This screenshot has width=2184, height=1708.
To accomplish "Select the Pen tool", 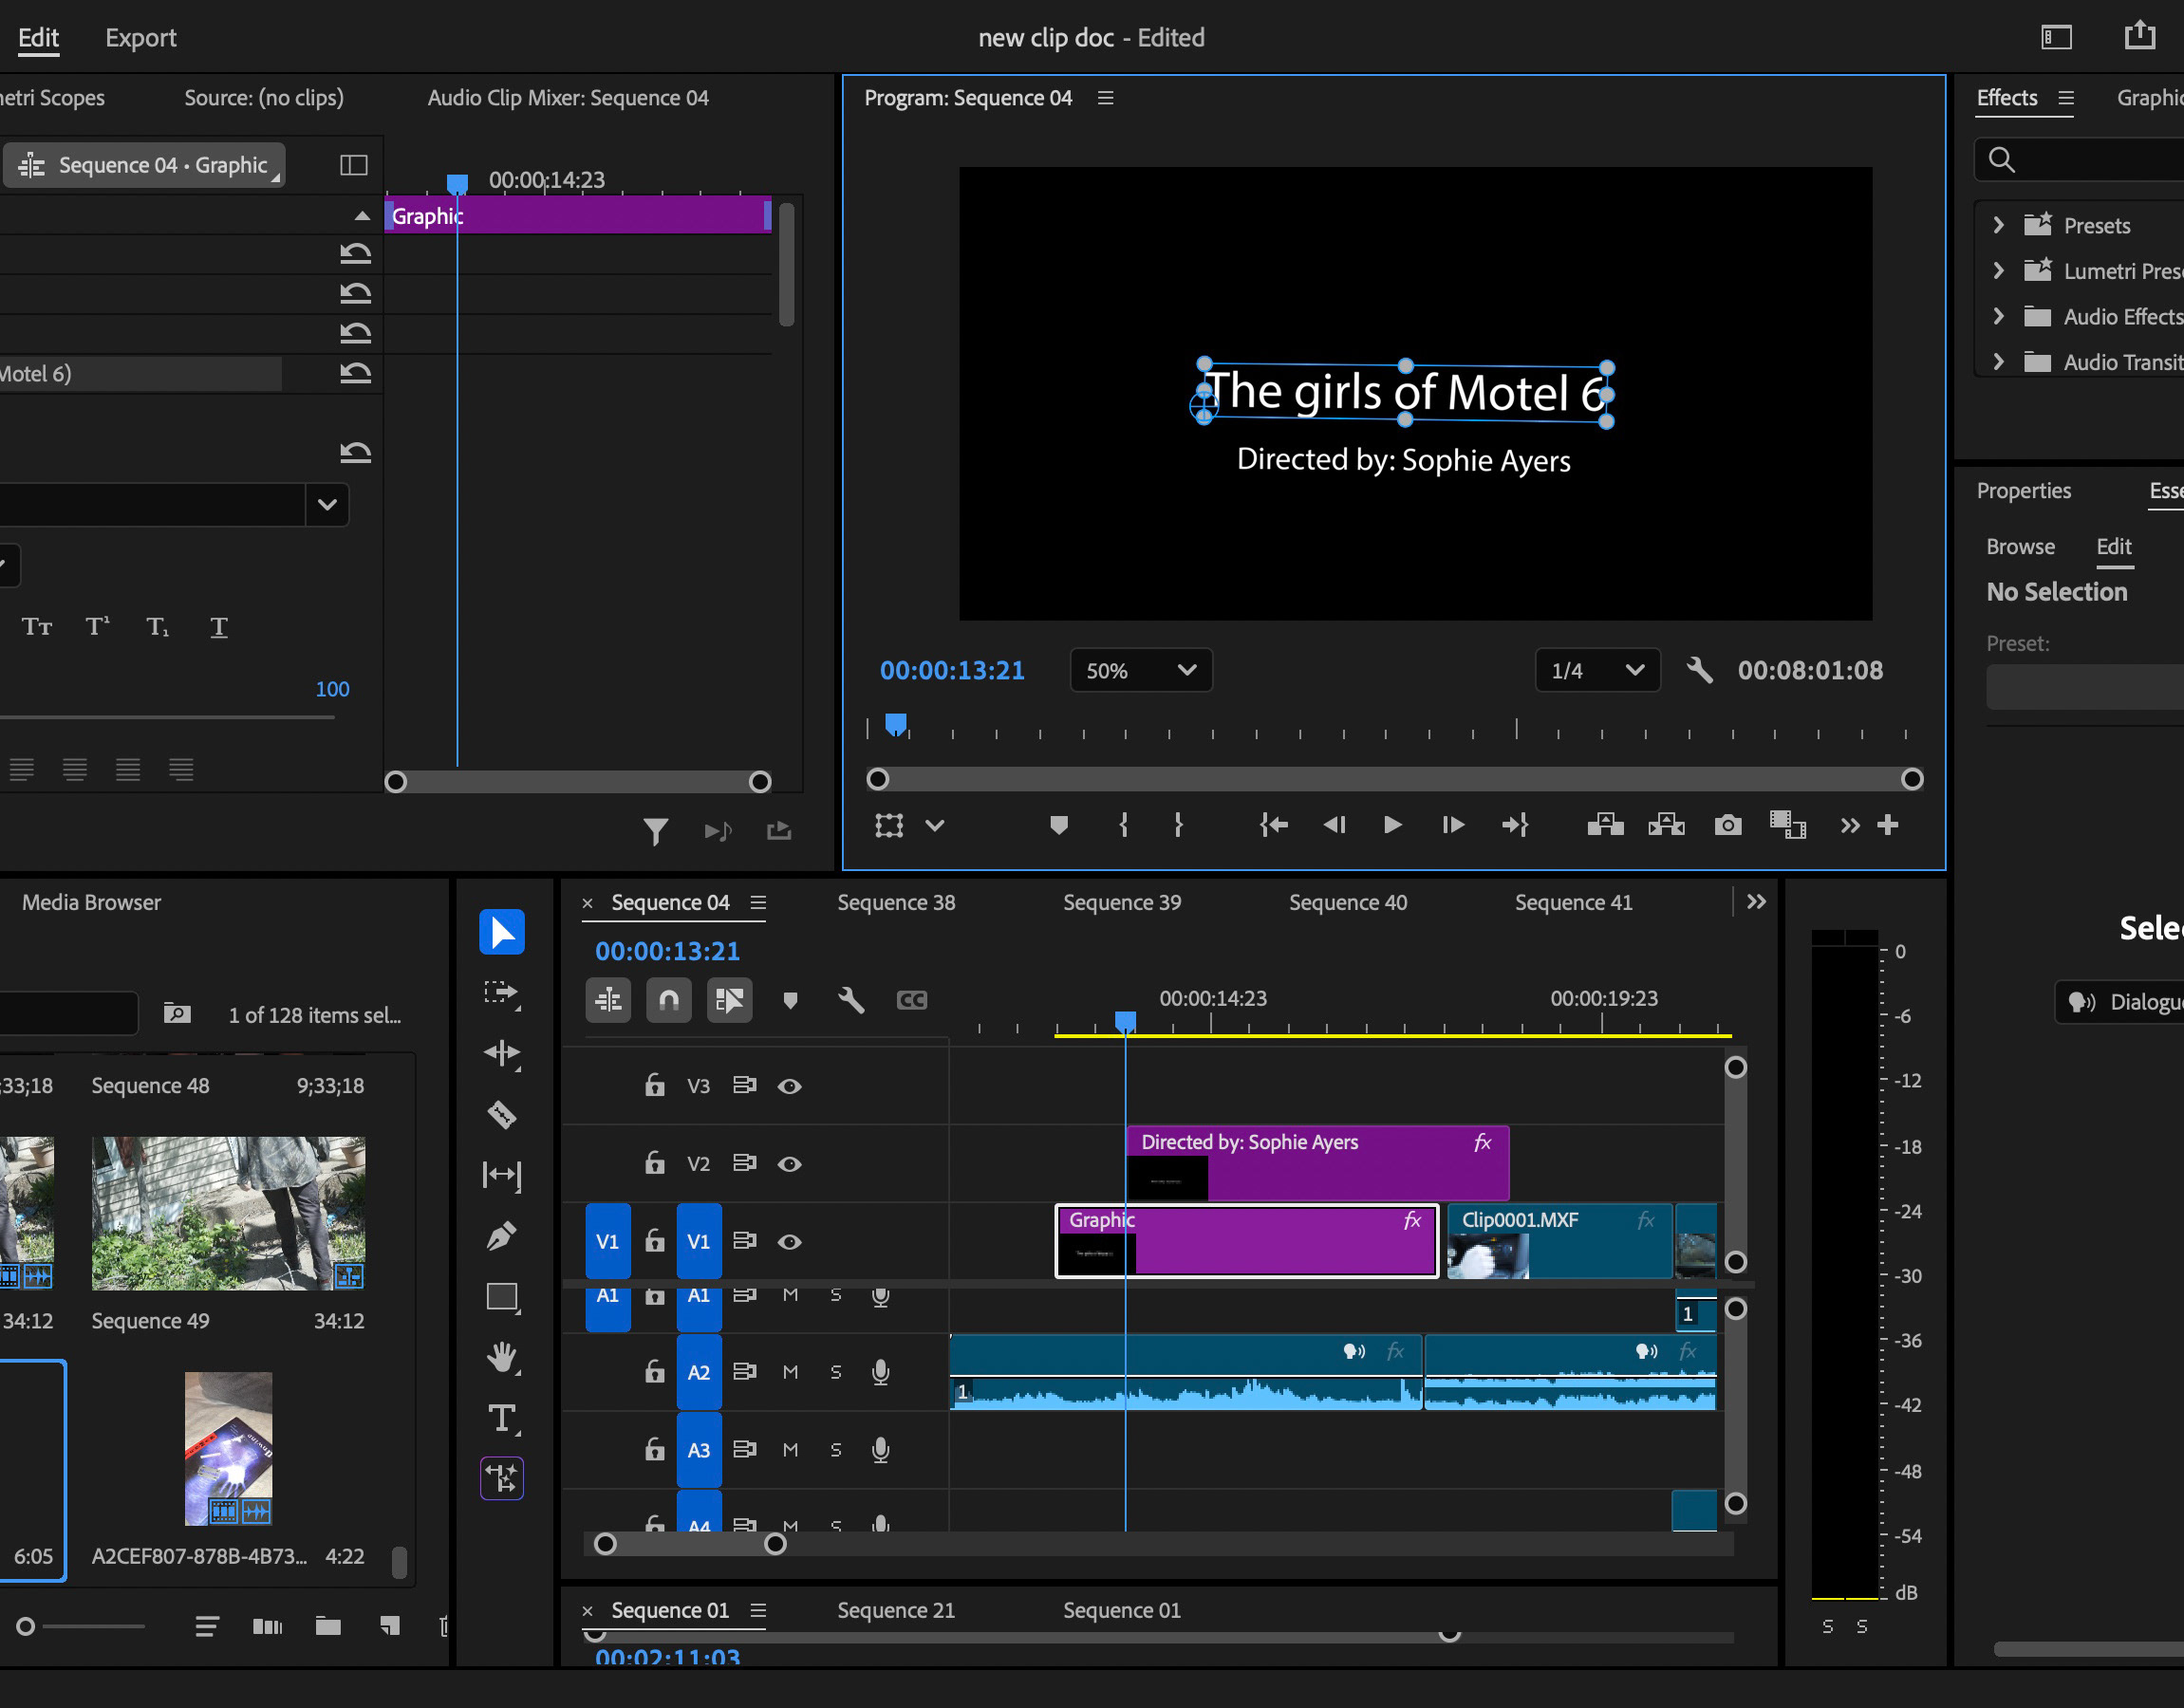I will pyautogui.click(x=502, y=1236).
